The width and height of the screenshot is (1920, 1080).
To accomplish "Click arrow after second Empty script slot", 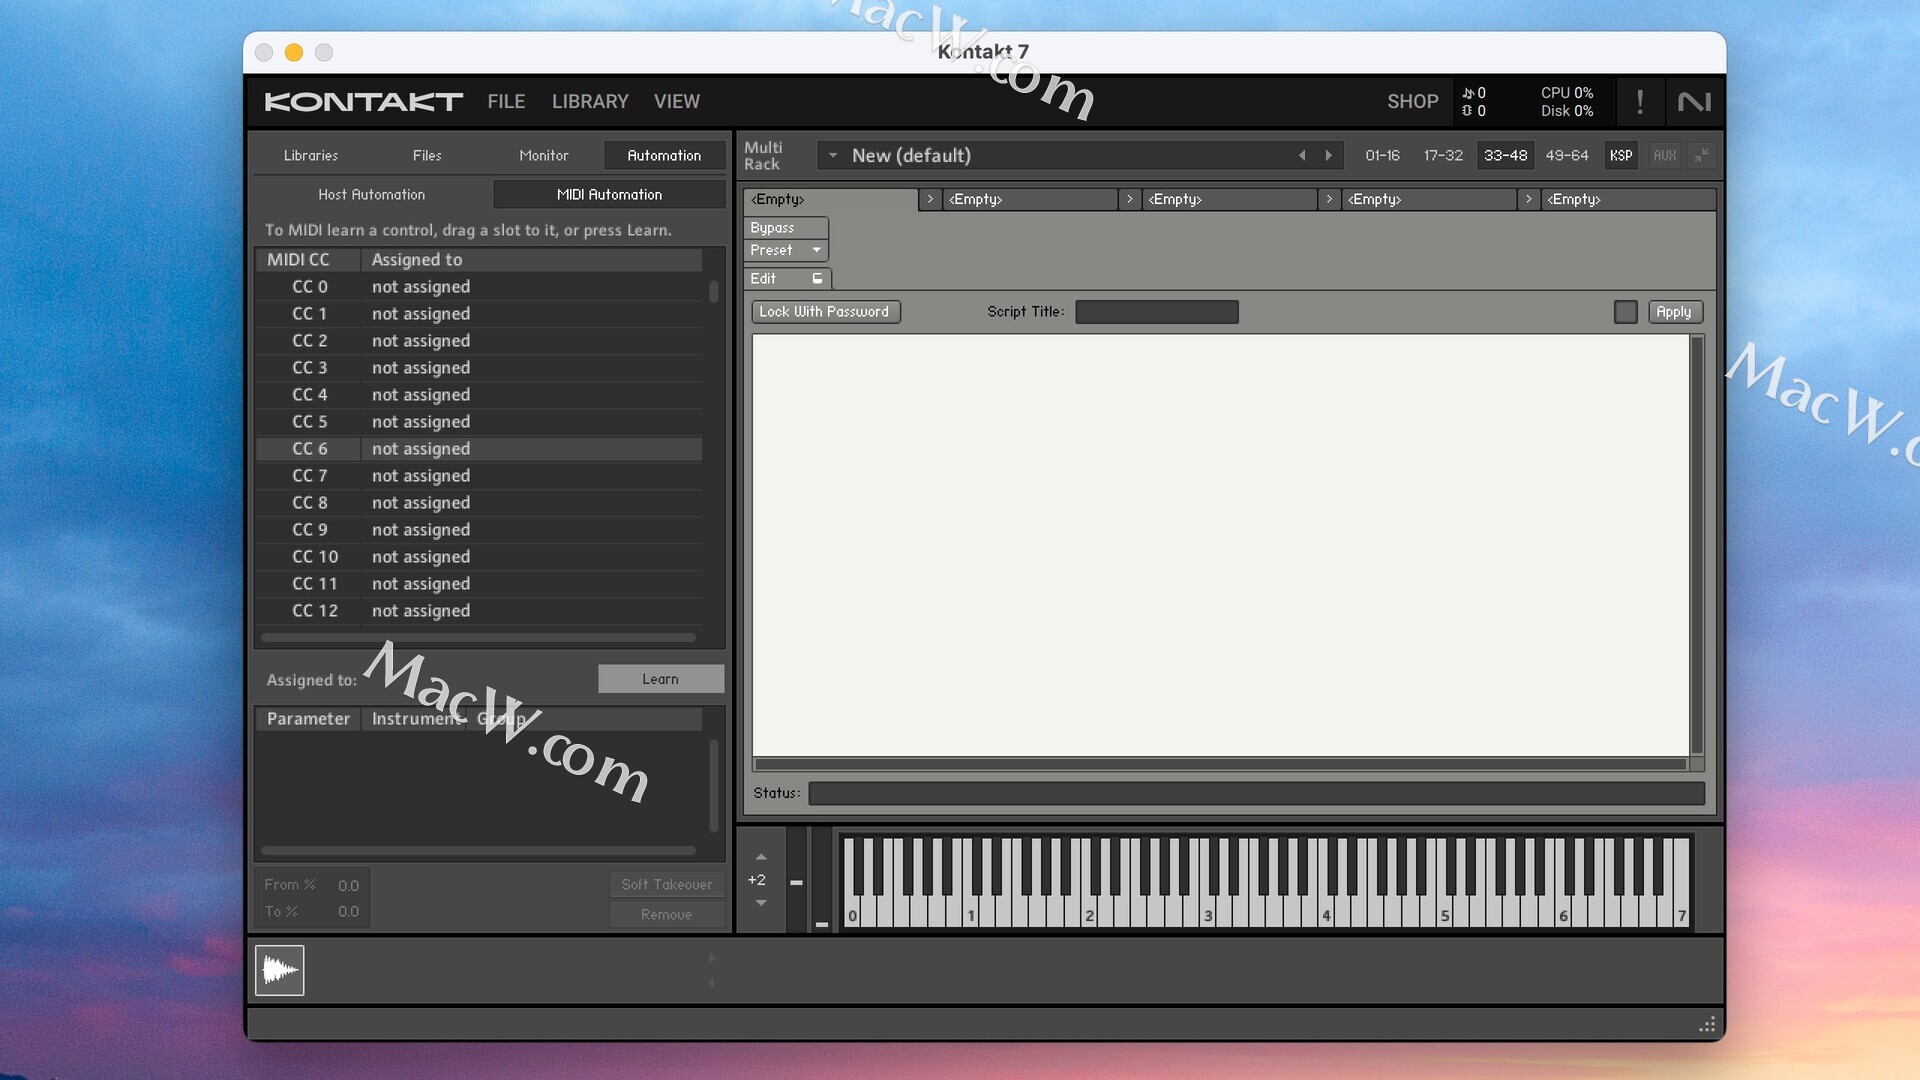I will pos(1130,199).
